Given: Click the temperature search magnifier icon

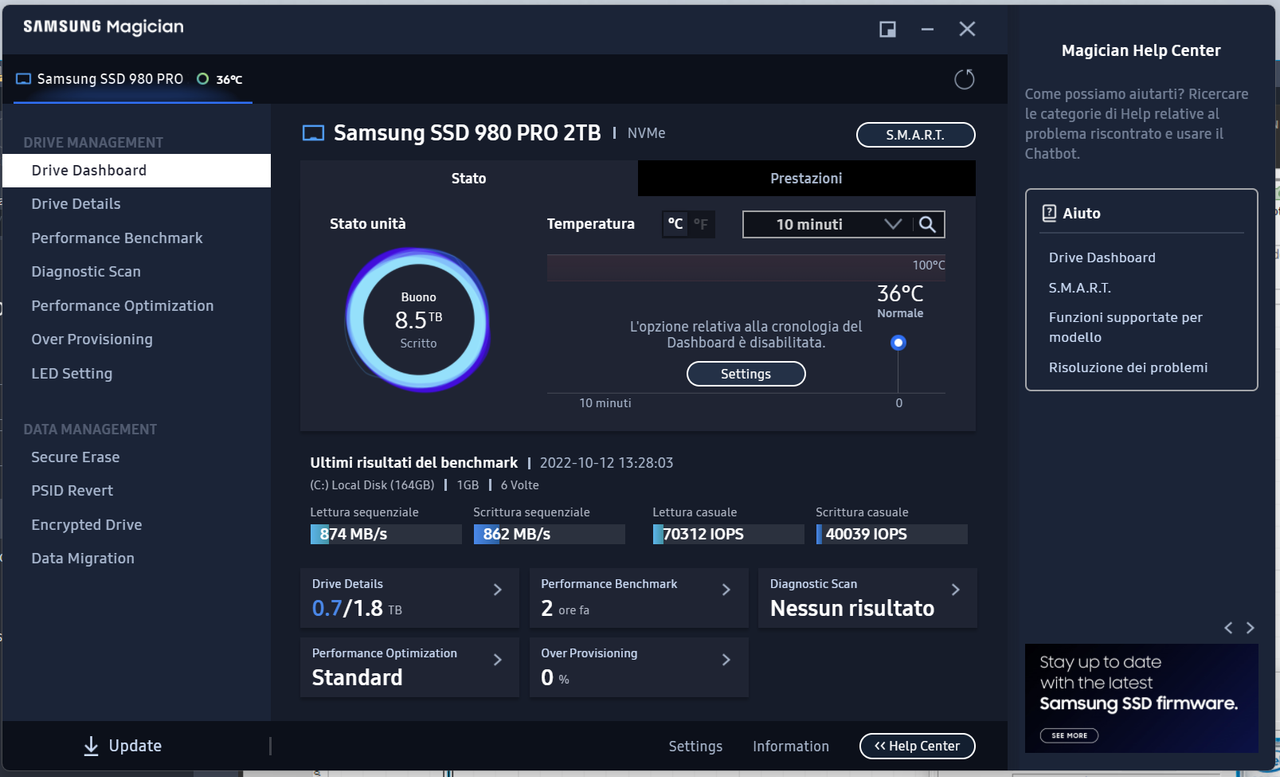Looking at the screenshot, I should coord(928,225).
